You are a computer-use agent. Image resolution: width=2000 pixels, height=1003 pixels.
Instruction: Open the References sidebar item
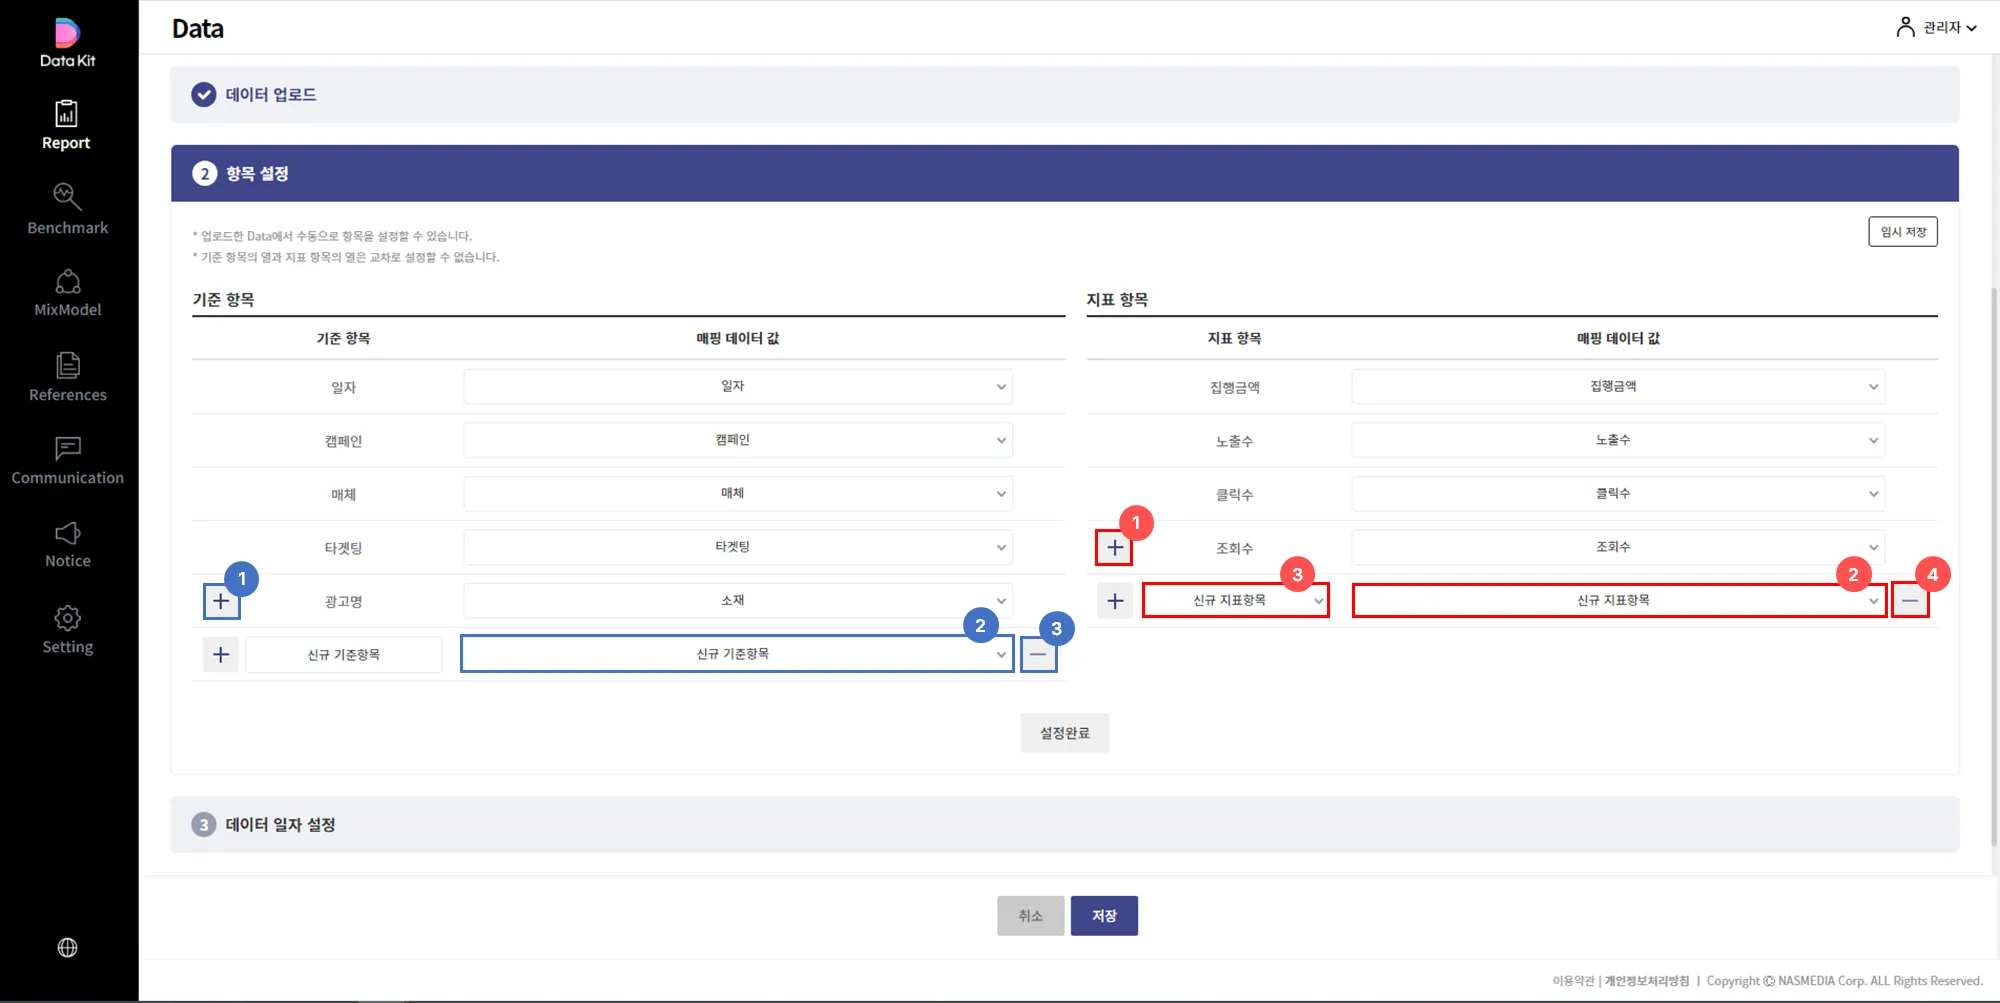67,377
